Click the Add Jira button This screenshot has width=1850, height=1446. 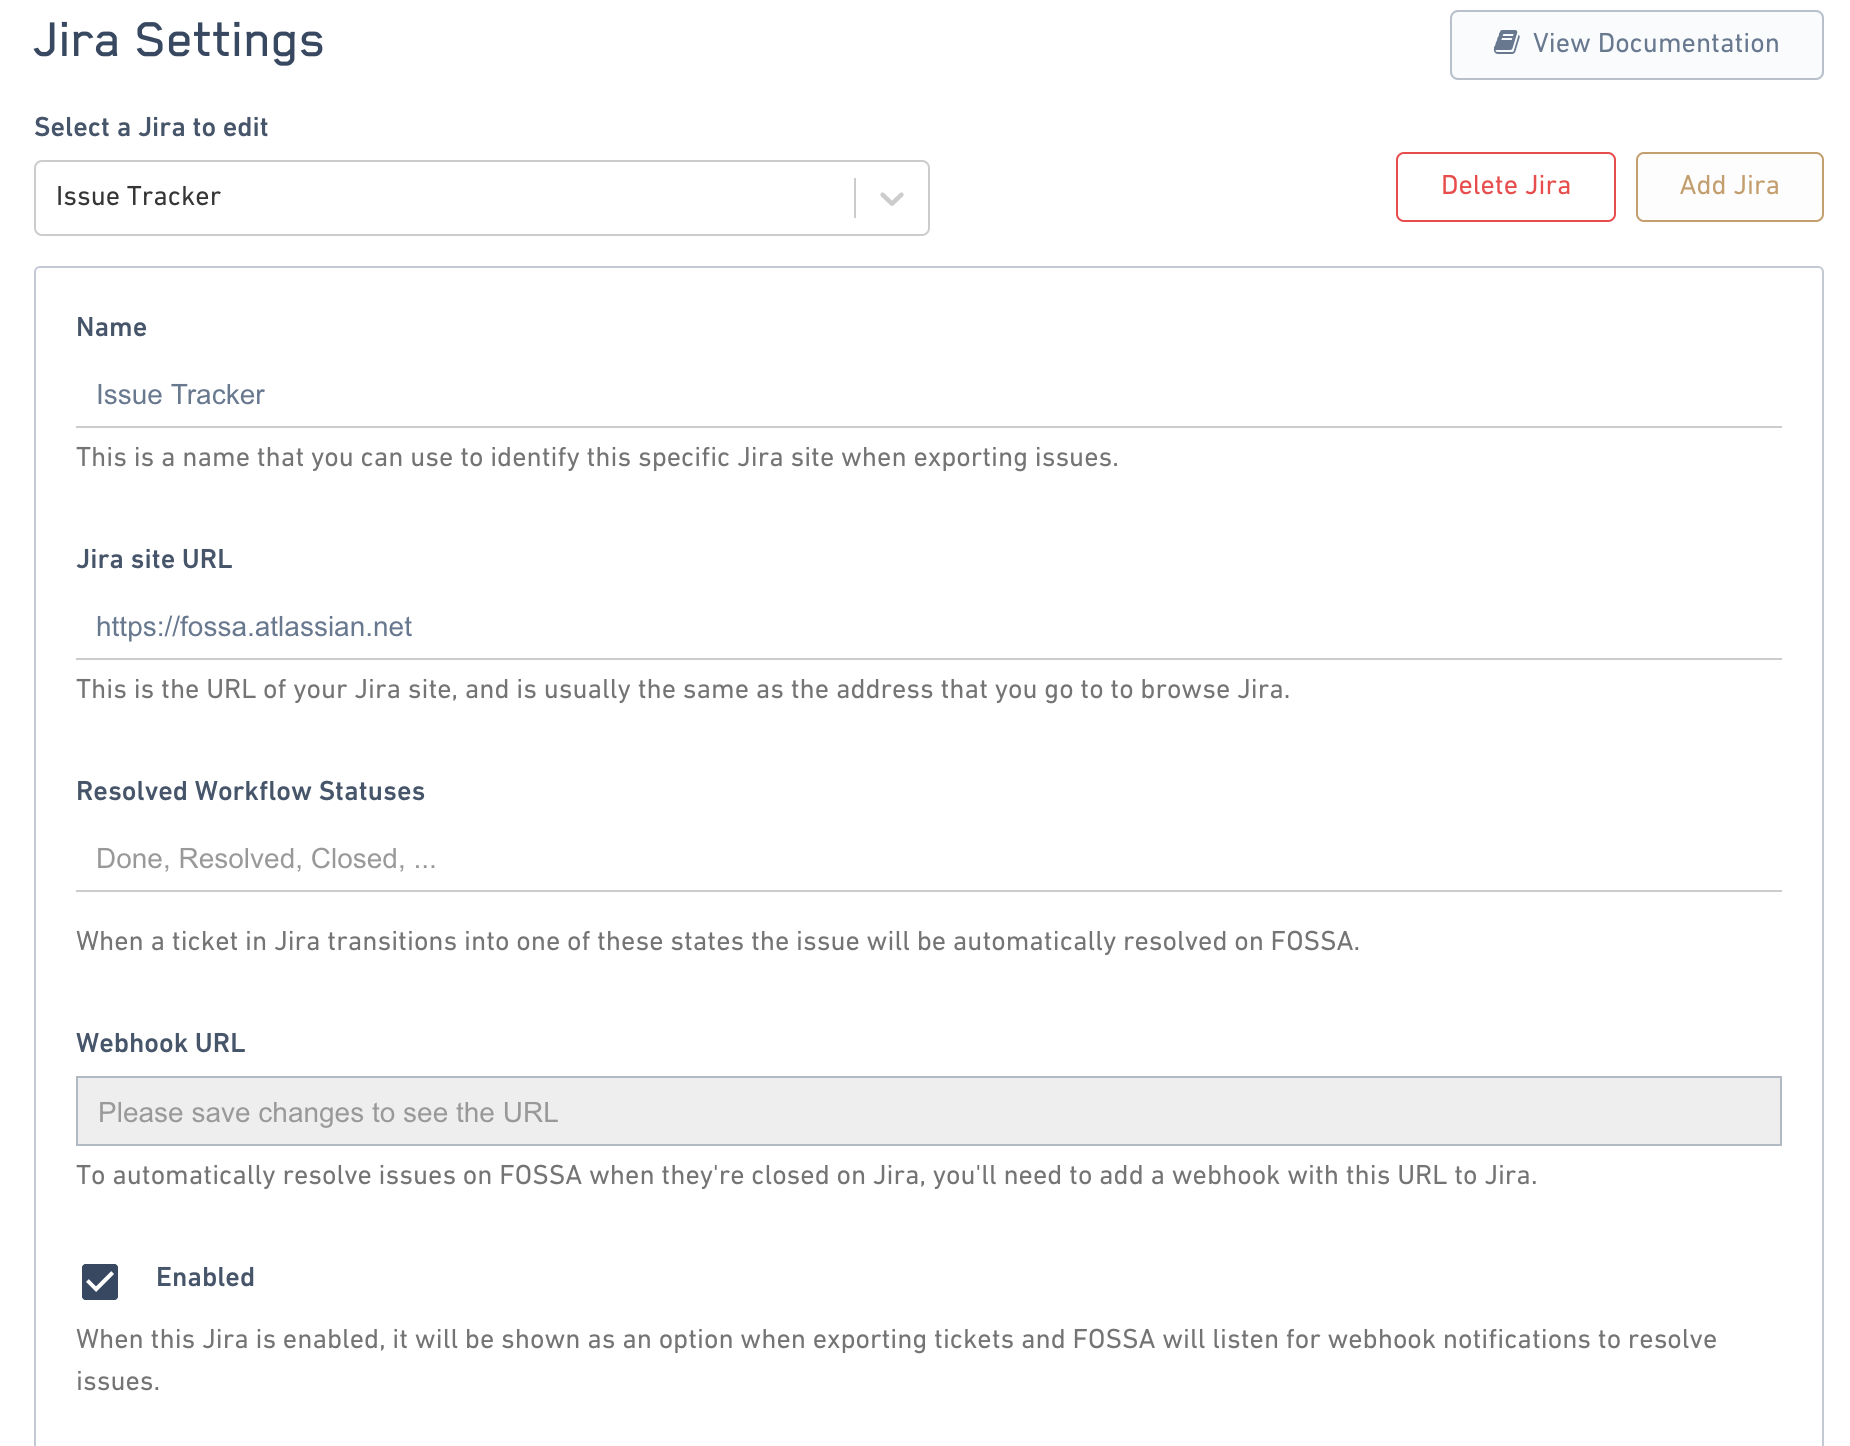(x=1729, y=186)
